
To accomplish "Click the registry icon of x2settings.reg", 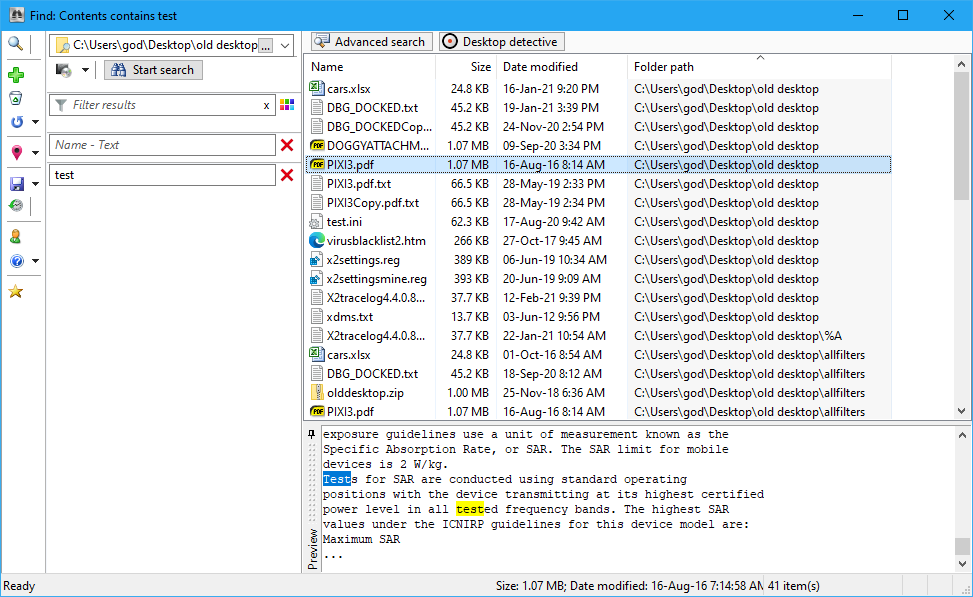I will click(x=316, y=259).
